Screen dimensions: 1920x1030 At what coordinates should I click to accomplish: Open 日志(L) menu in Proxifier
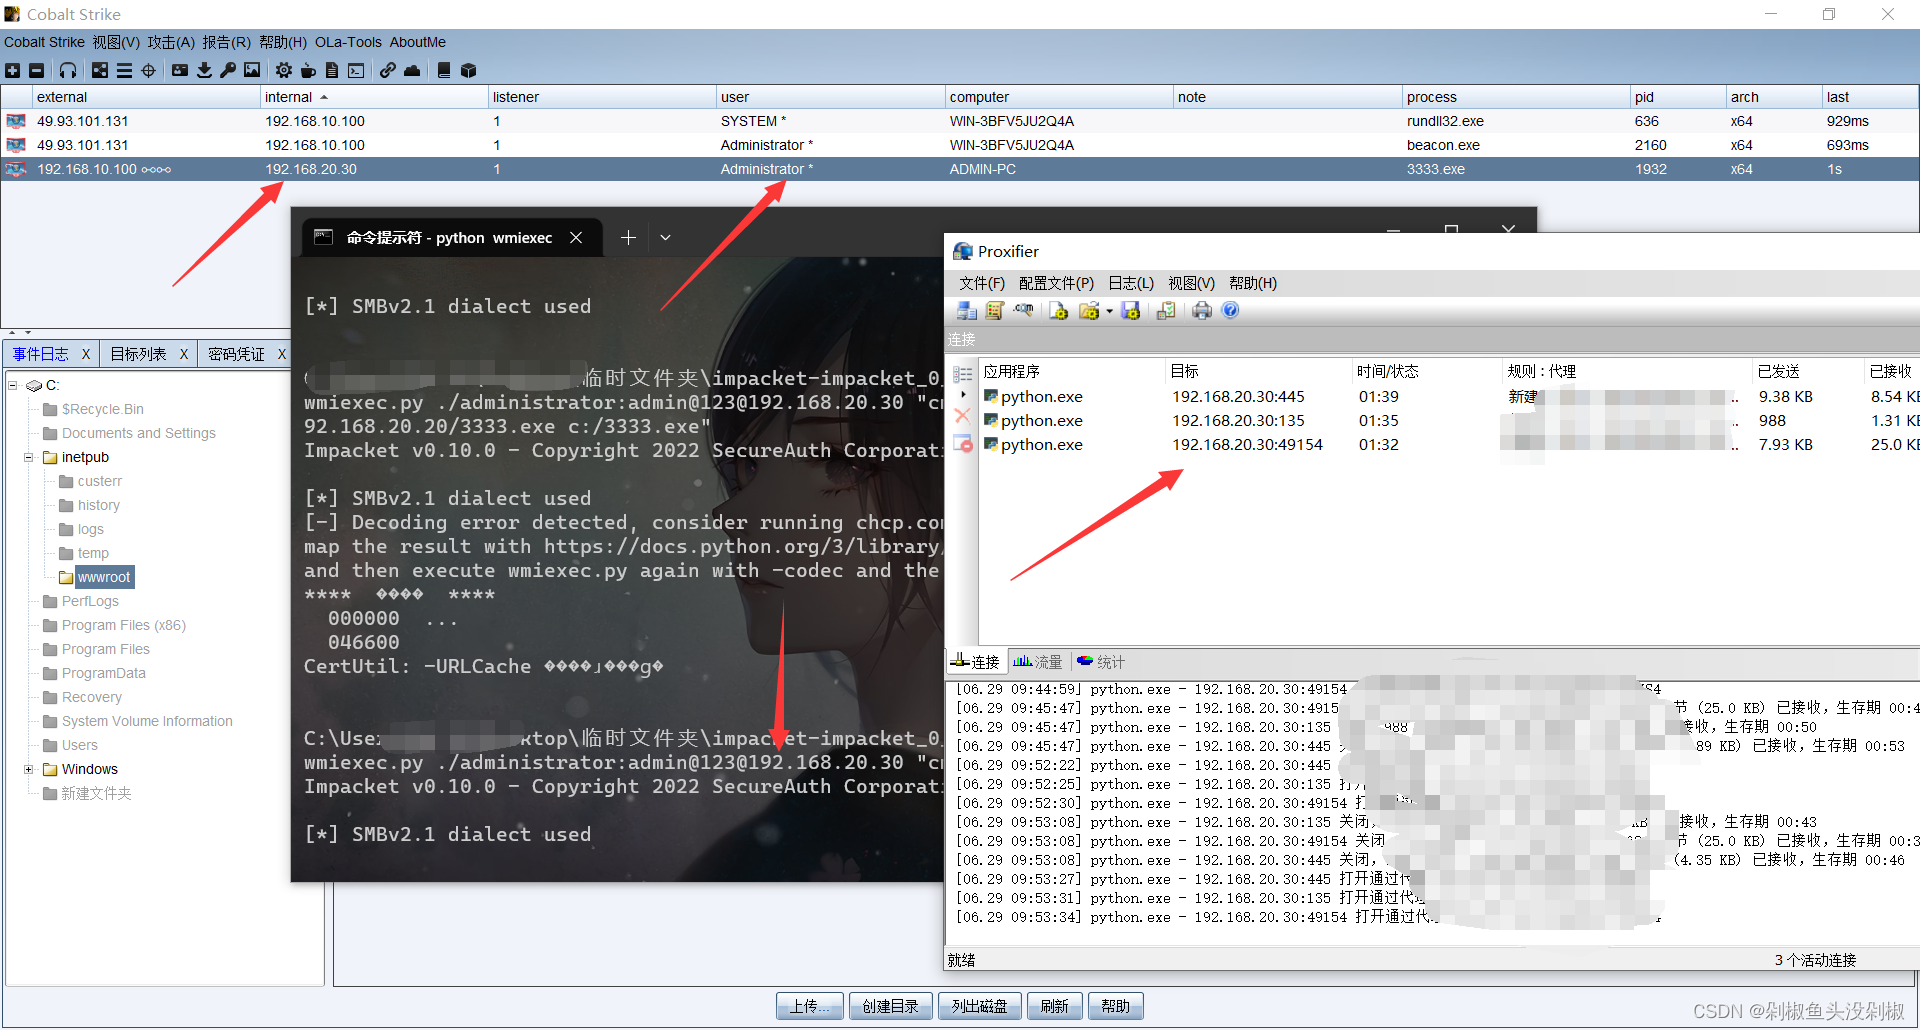[1131, 283]
